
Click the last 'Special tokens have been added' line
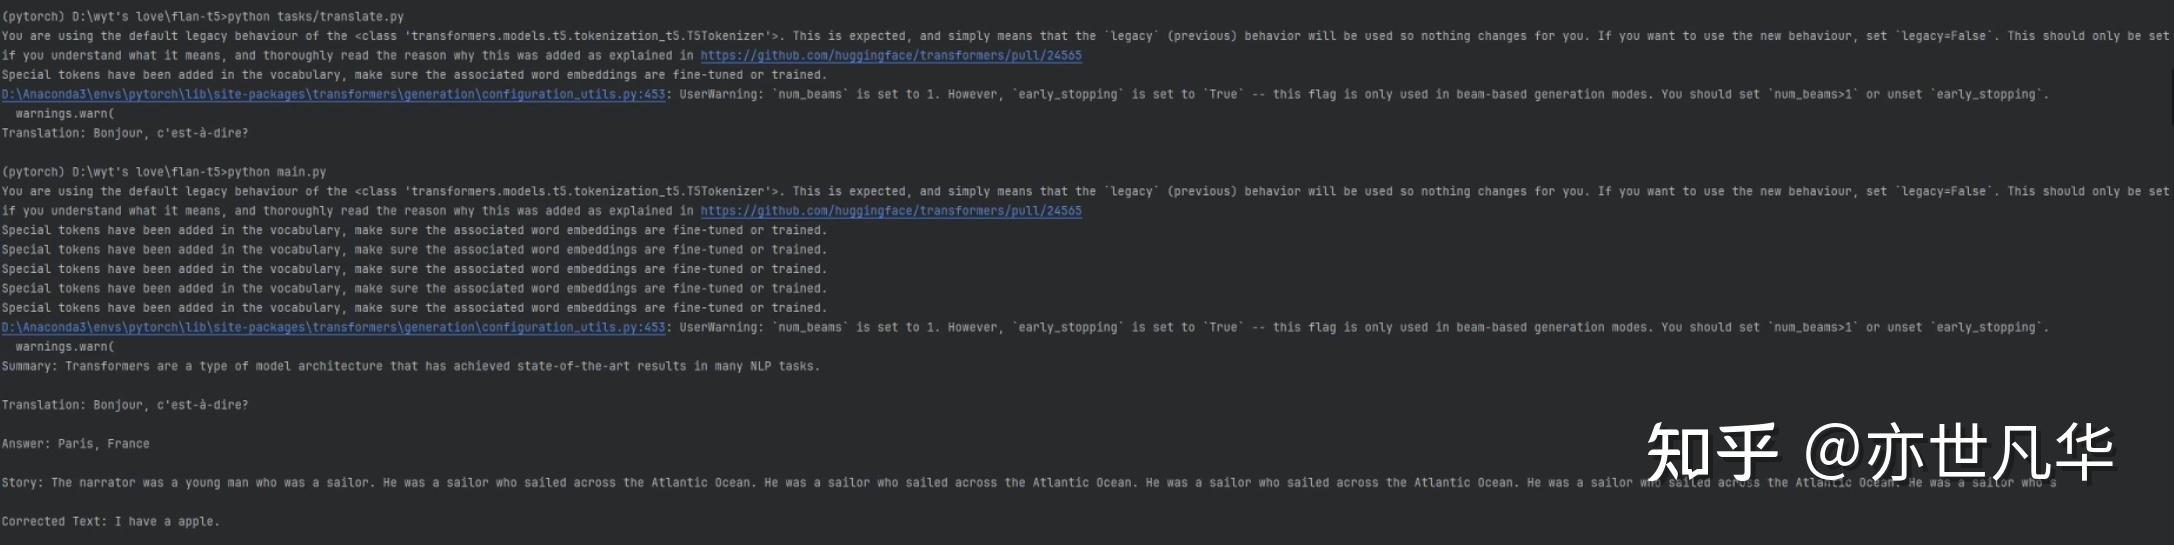[414, 308]
